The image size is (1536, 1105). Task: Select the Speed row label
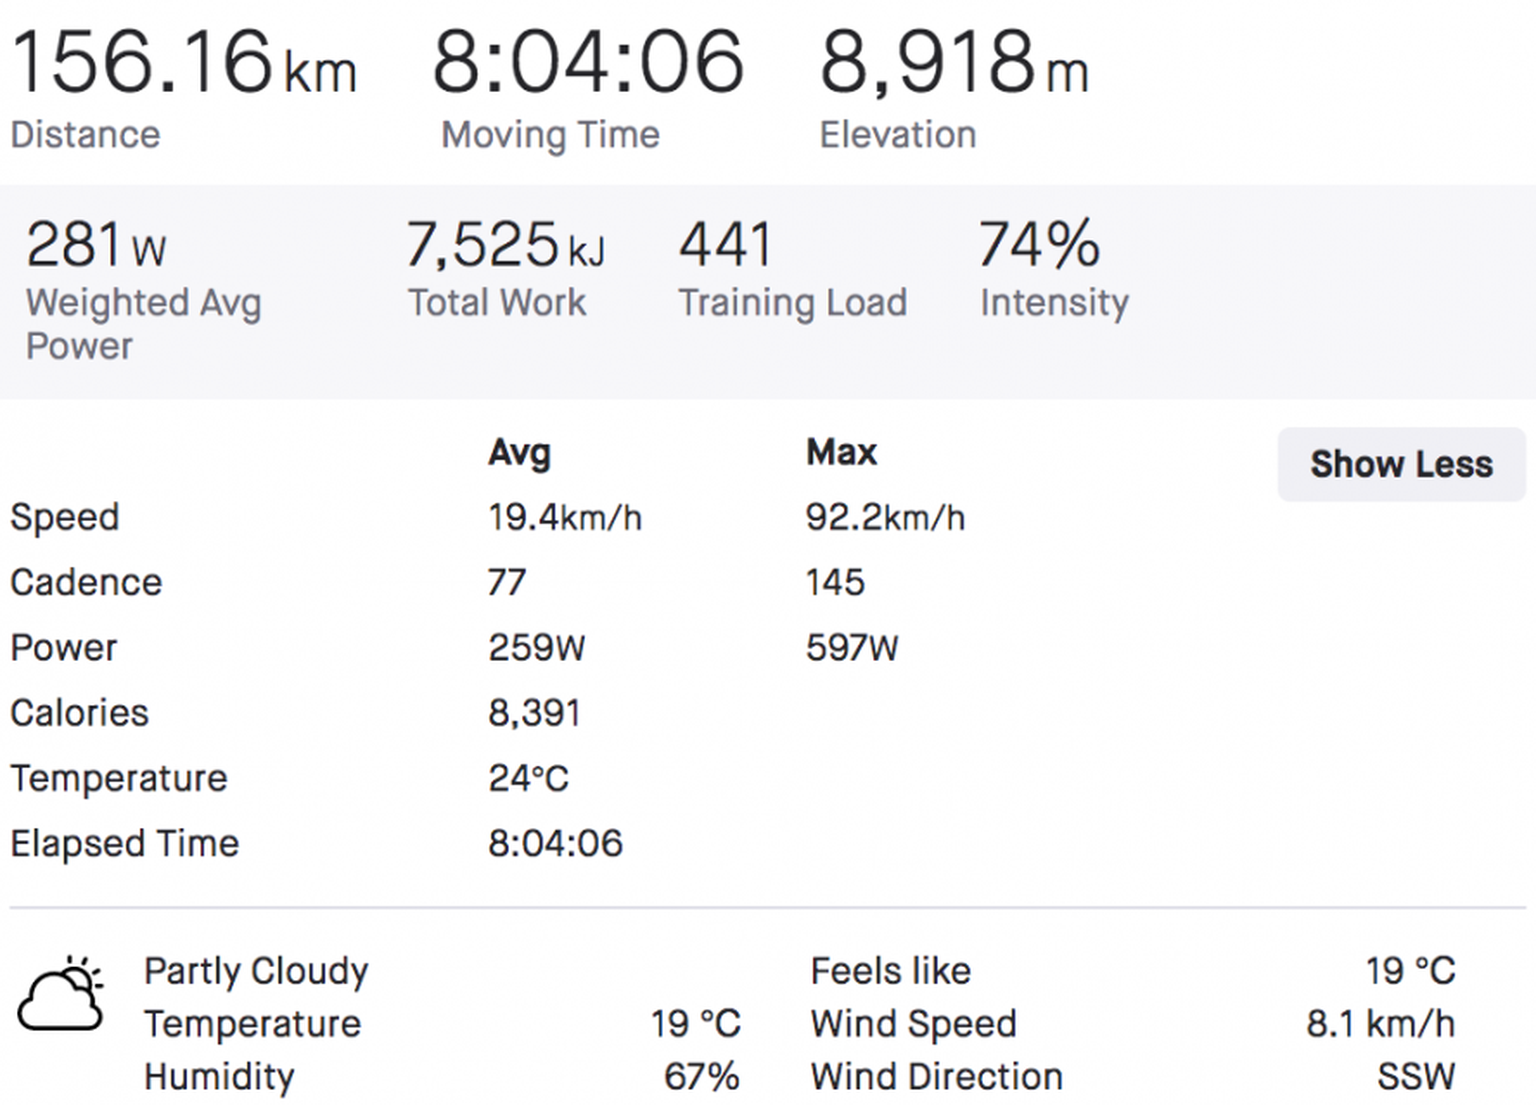click(65, 517)
